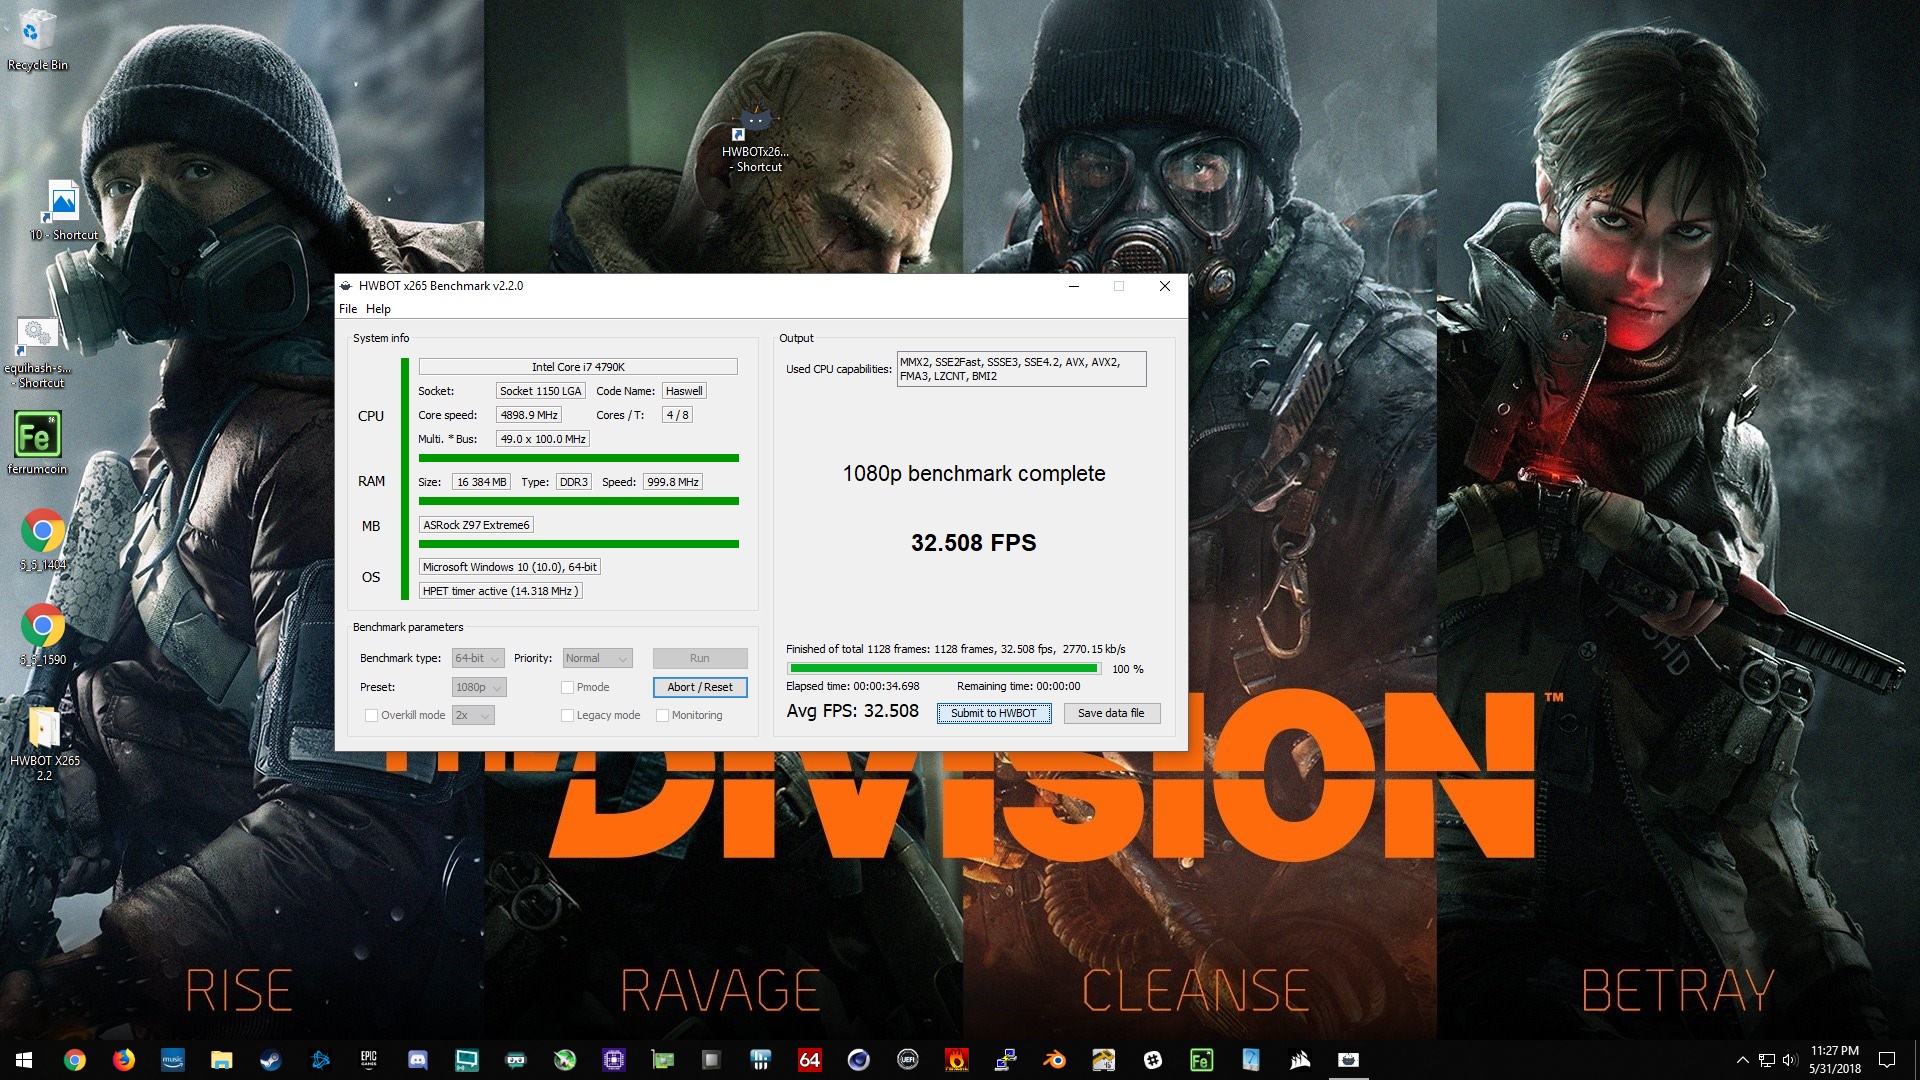Open the Corsair sails taskbar icon
The width and height of the screenshot is (1920, 1080).
pyautogui.click(x=1299, y=1060)
